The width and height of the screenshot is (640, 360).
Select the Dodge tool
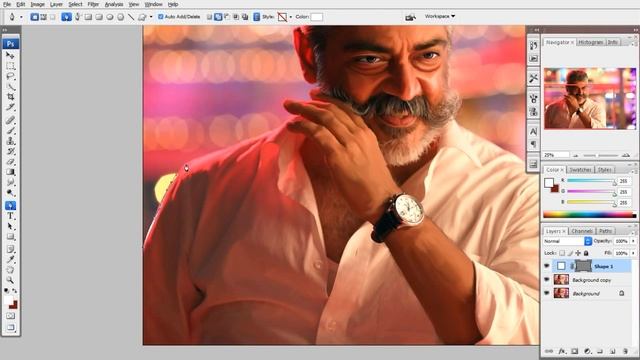10,193
